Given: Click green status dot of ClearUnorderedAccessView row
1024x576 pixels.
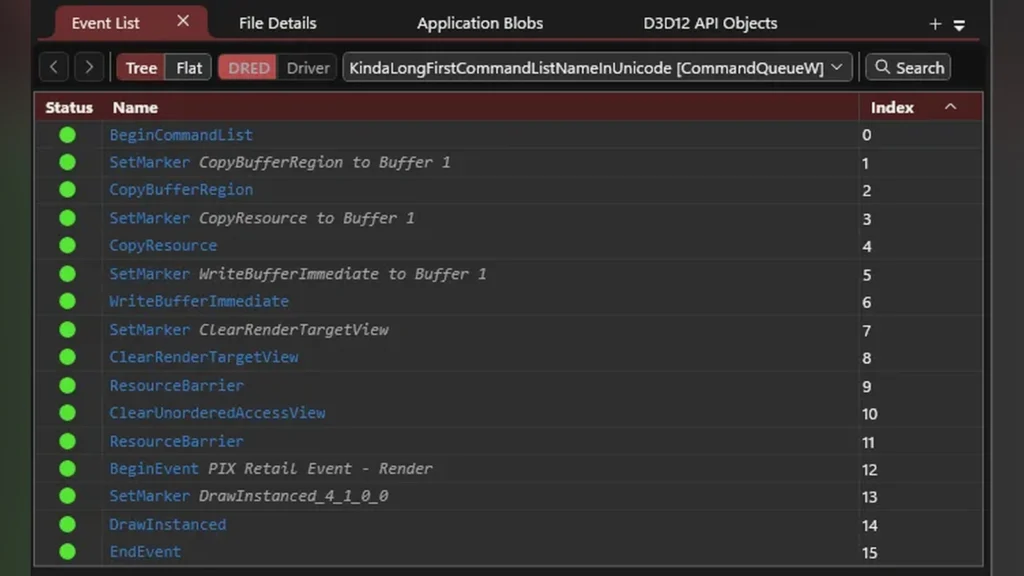Looking at the screenshot, I should click(x=67, y=413).
